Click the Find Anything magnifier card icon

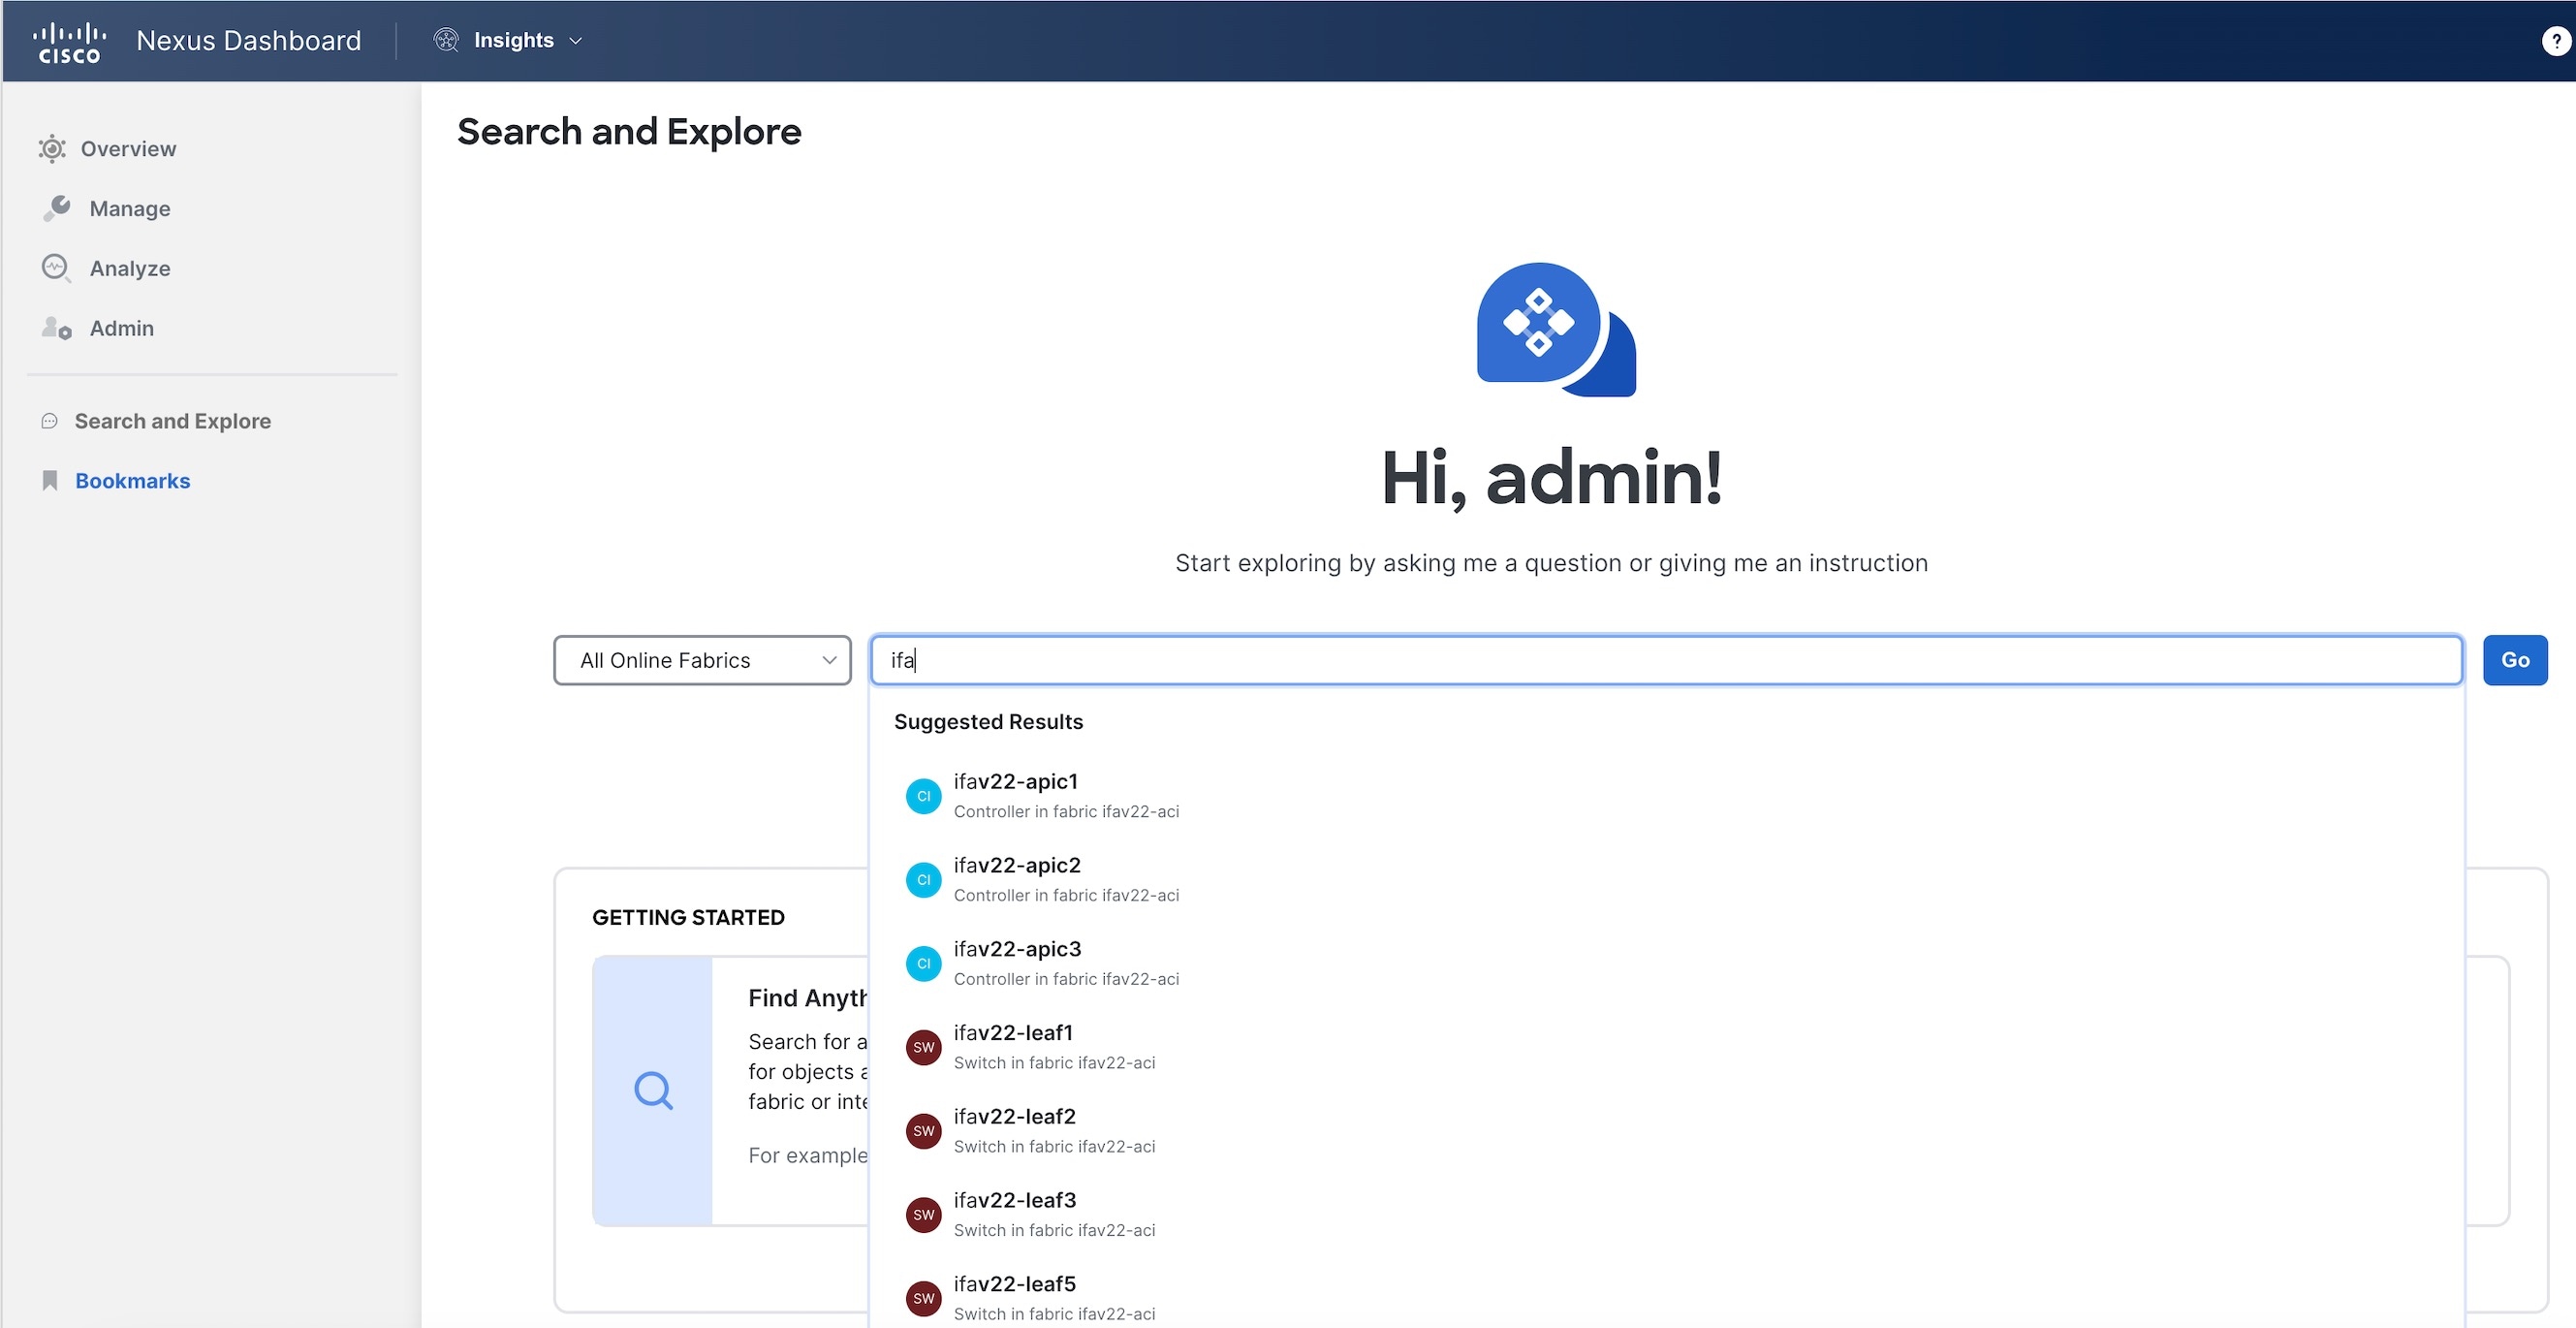[x=653, y=1090]
